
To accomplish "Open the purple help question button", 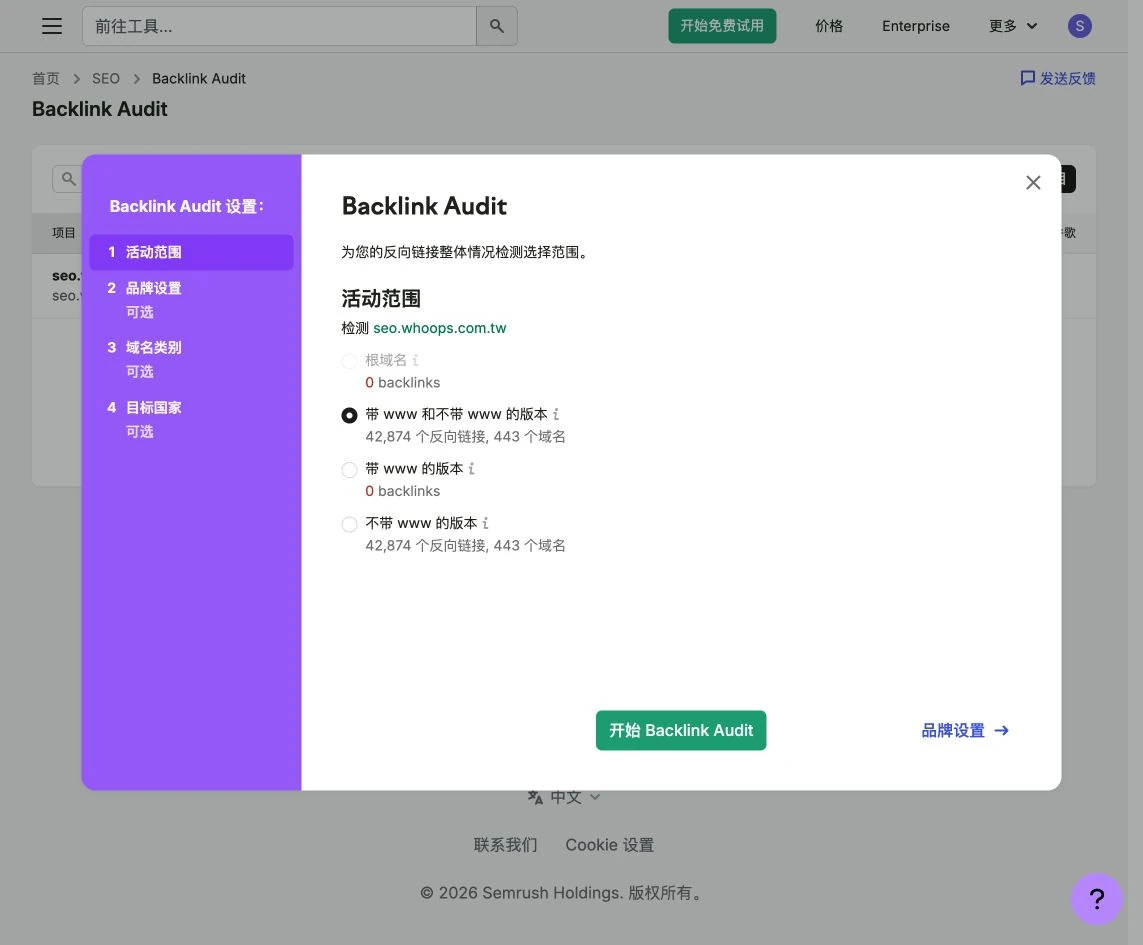I will (x=1096, y=899).
